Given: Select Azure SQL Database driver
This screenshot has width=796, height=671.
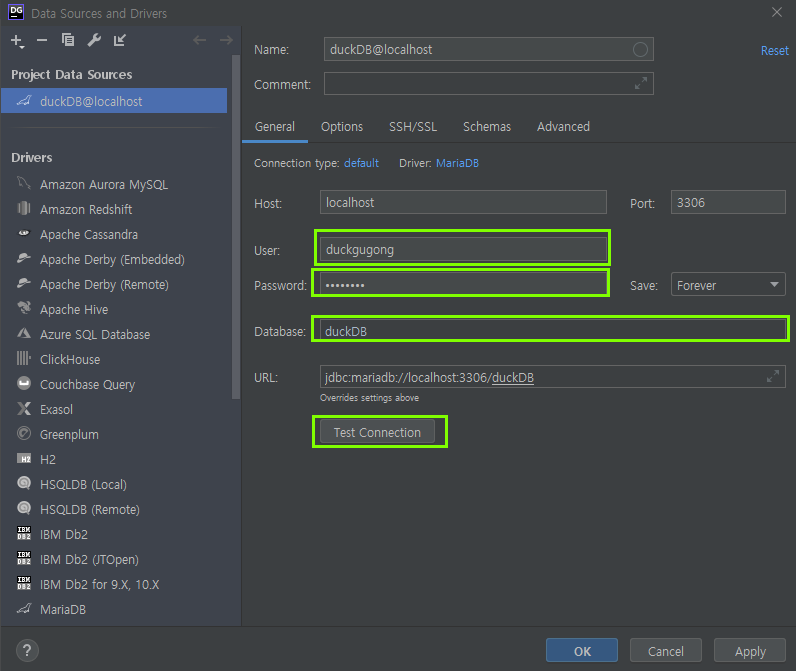Looking at the screenshot, I should click(114, 334).
